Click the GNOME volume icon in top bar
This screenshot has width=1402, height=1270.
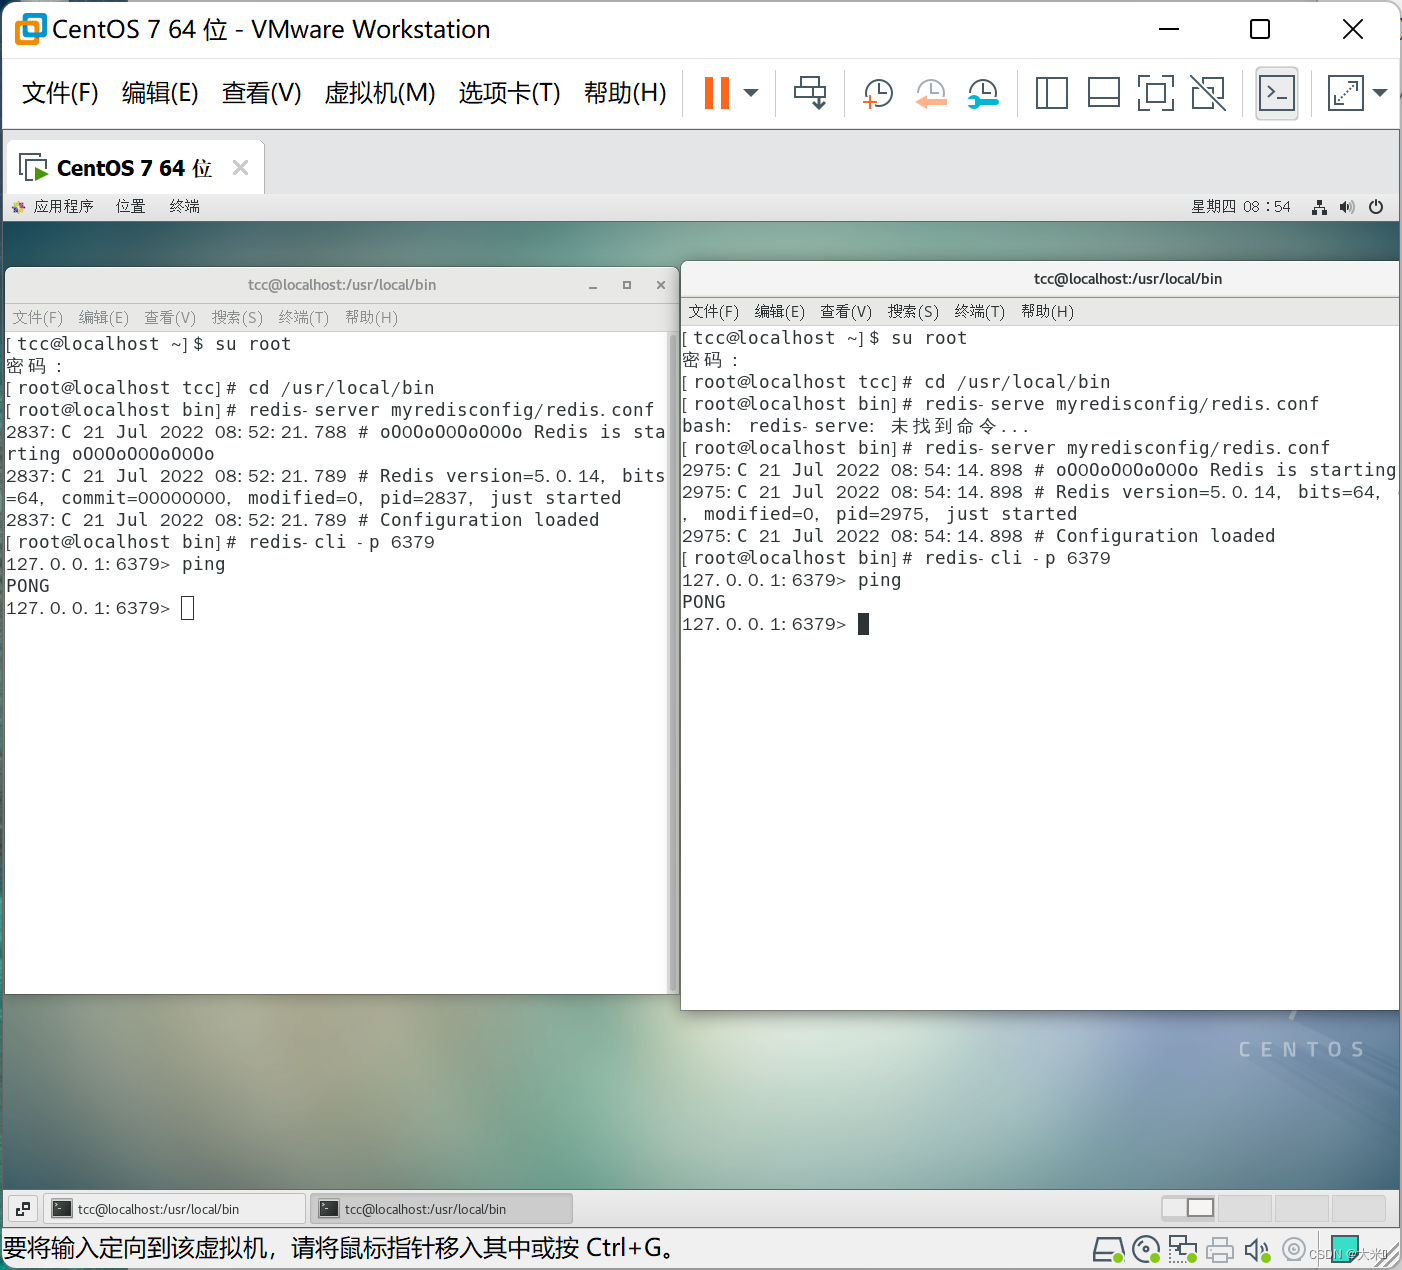(x=1347, y=207)
